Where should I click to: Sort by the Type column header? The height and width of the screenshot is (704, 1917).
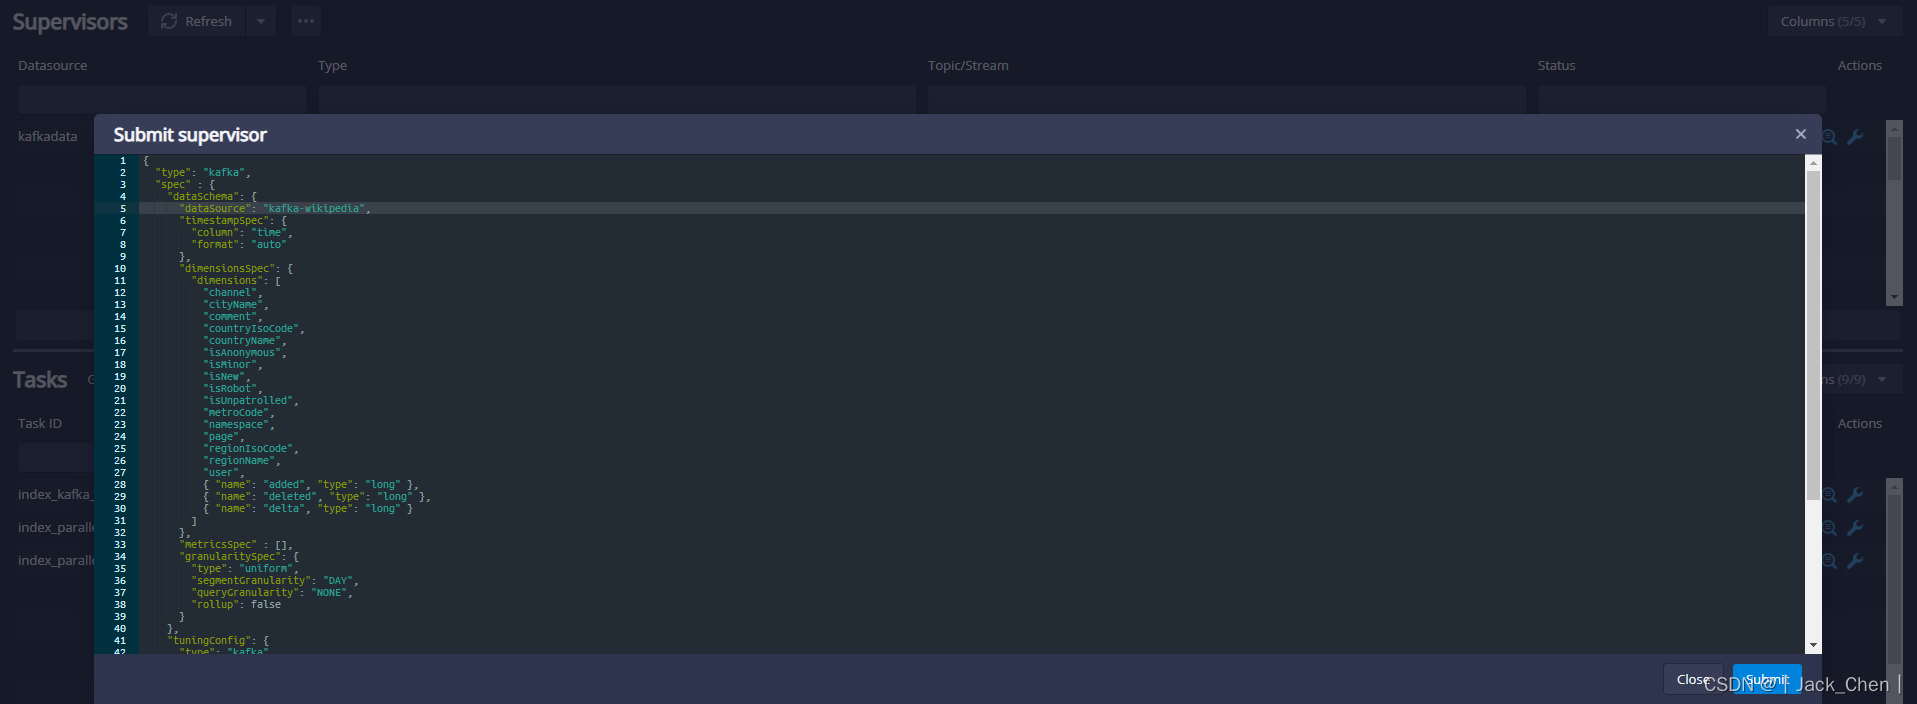(x=332, y=65)
